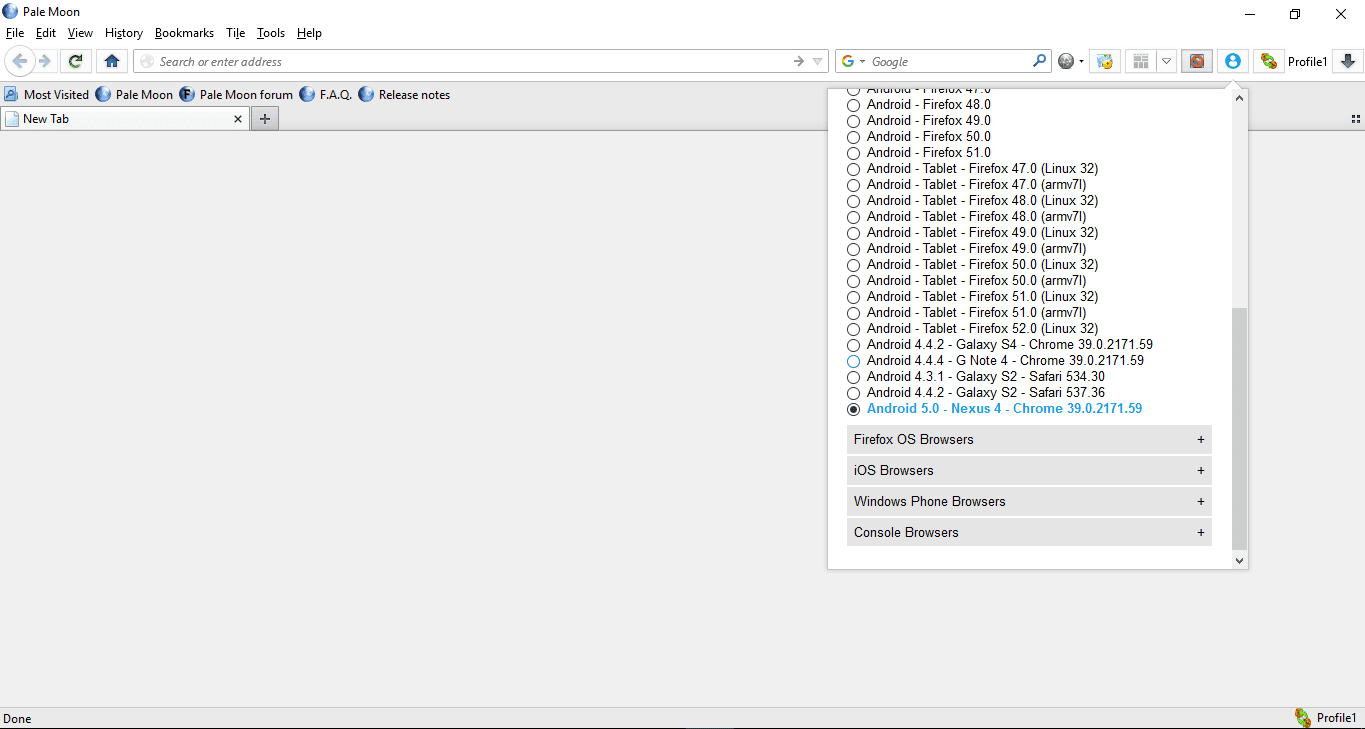This screenshot has height=729, width=1365.
Task: Open the address bar history dropdown
Action: [818, 61]
